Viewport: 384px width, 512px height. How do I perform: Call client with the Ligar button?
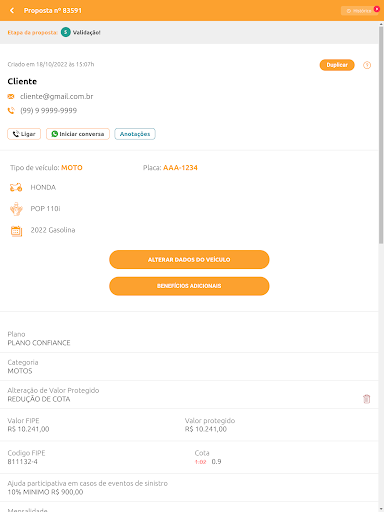(24, 134)
